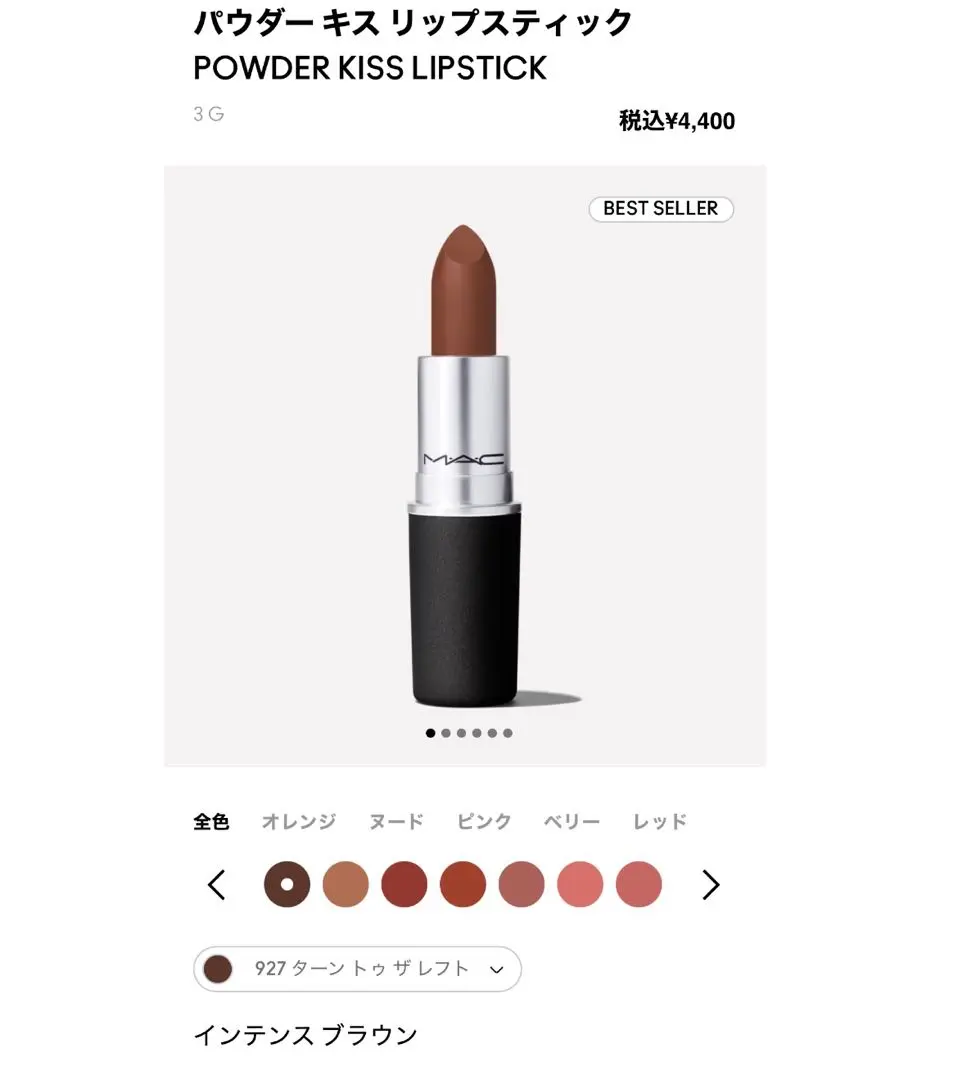Select the last rosy pink swatch
Viewport: 958px width, 1080px height.
pyautogui.click(x=639, y=884)
